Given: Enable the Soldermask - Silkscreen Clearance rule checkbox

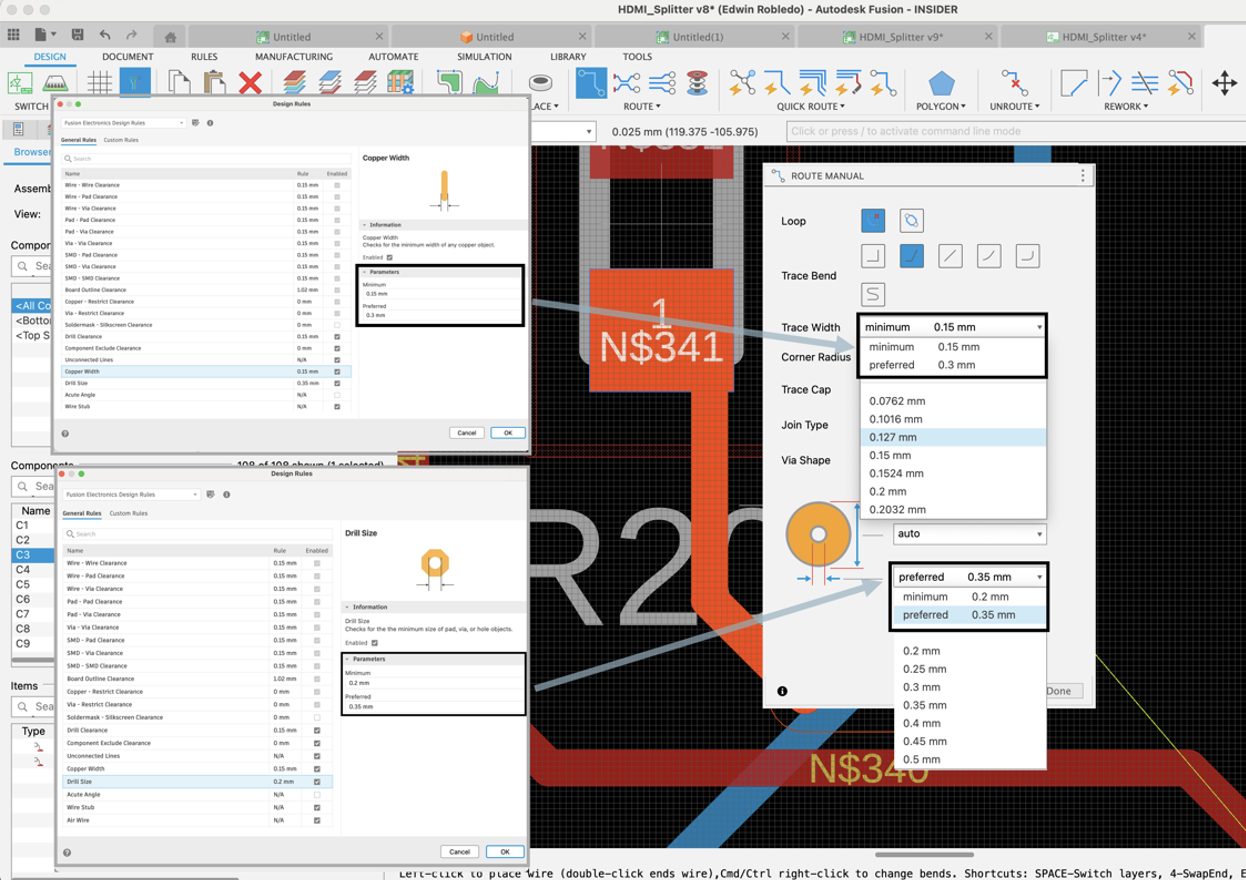Looking at the screenshot, I should click(x=338, y=325).
